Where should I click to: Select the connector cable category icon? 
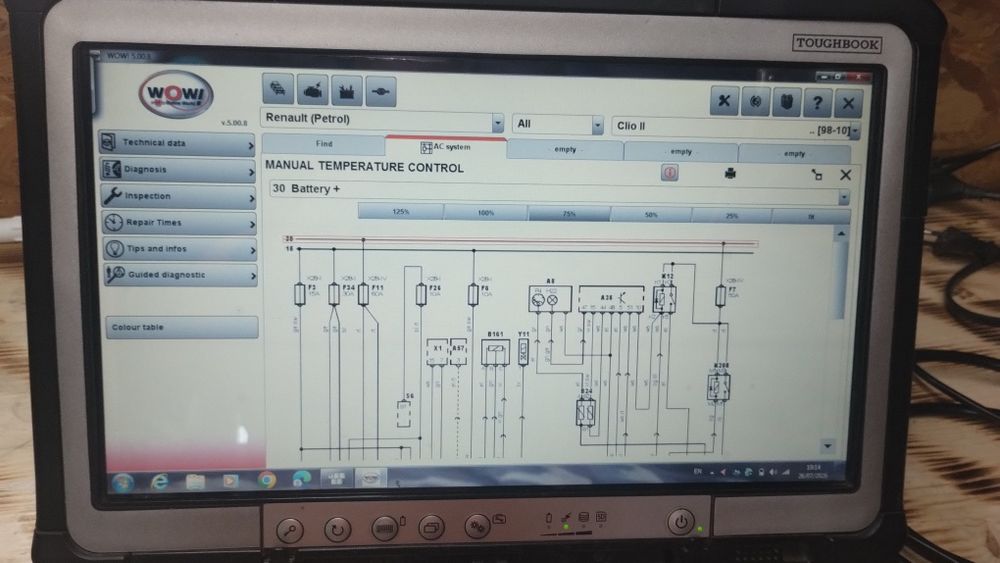381,92
